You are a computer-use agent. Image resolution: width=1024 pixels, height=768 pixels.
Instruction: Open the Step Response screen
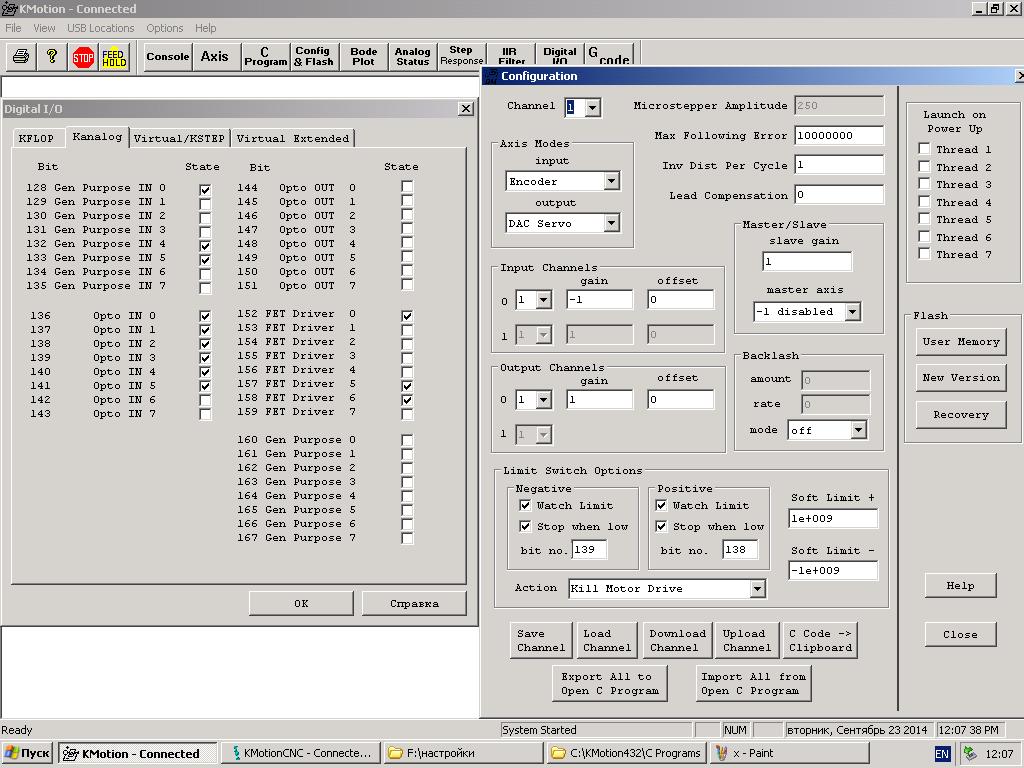pyautogui.click(x=461, y=56)
